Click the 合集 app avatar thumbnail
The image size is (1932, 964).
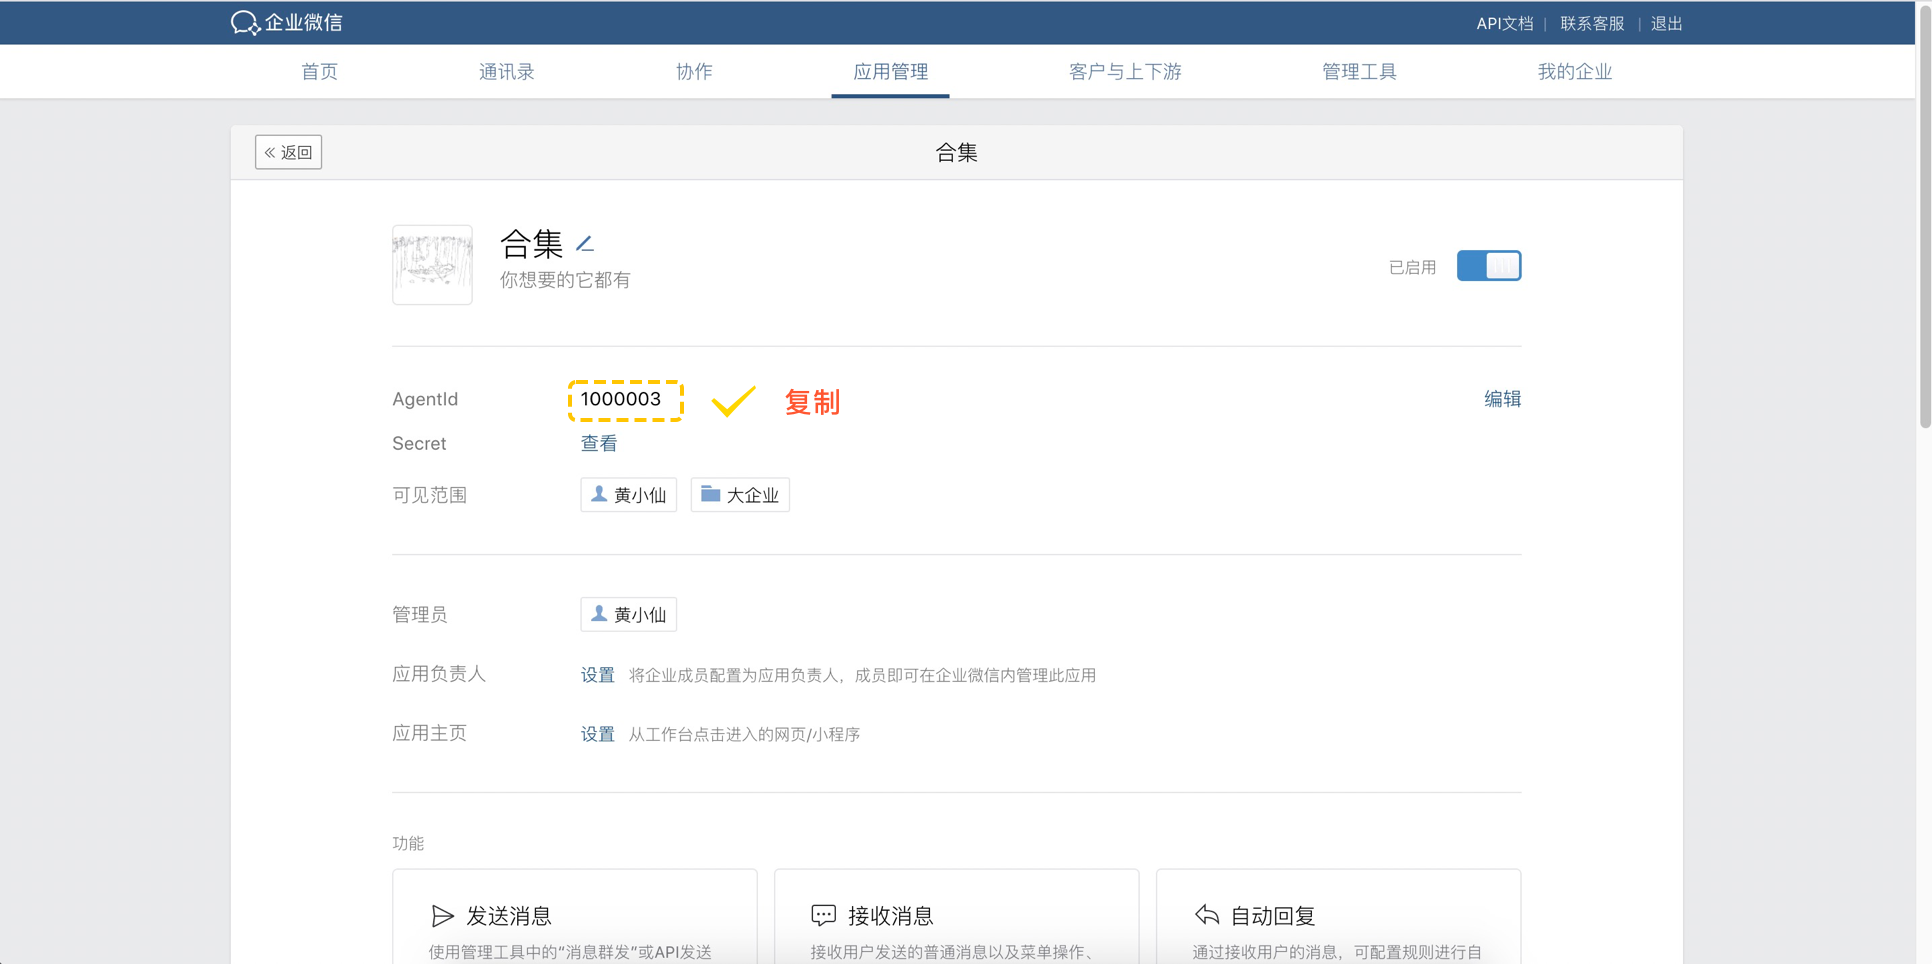[432, 265]
